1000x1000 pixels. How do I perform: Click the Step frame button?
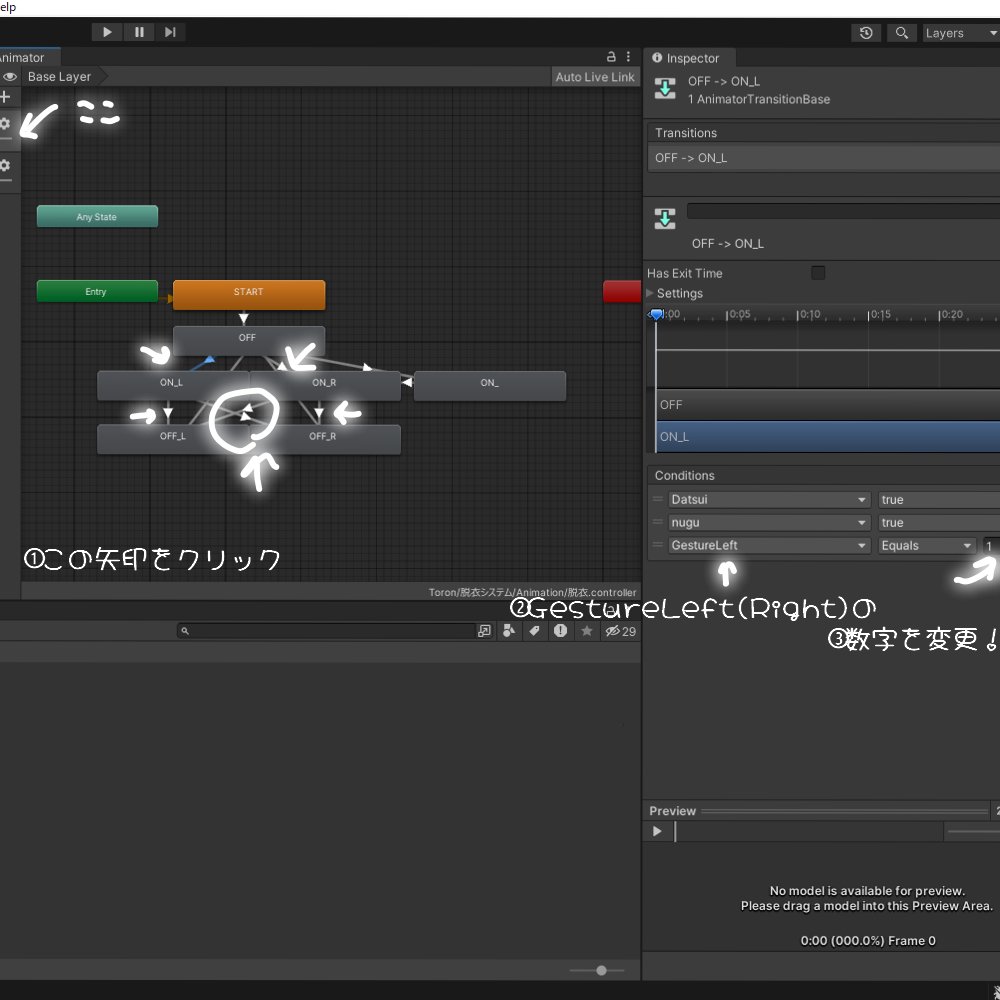[170, 32]
